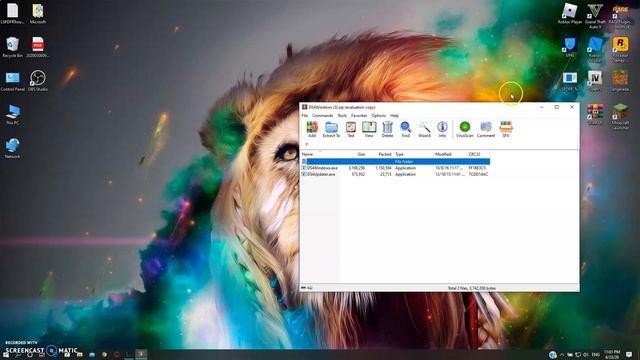Maximize the WinRAR window
The width and height of the screenshot is (640, 360).
[557, 107]
